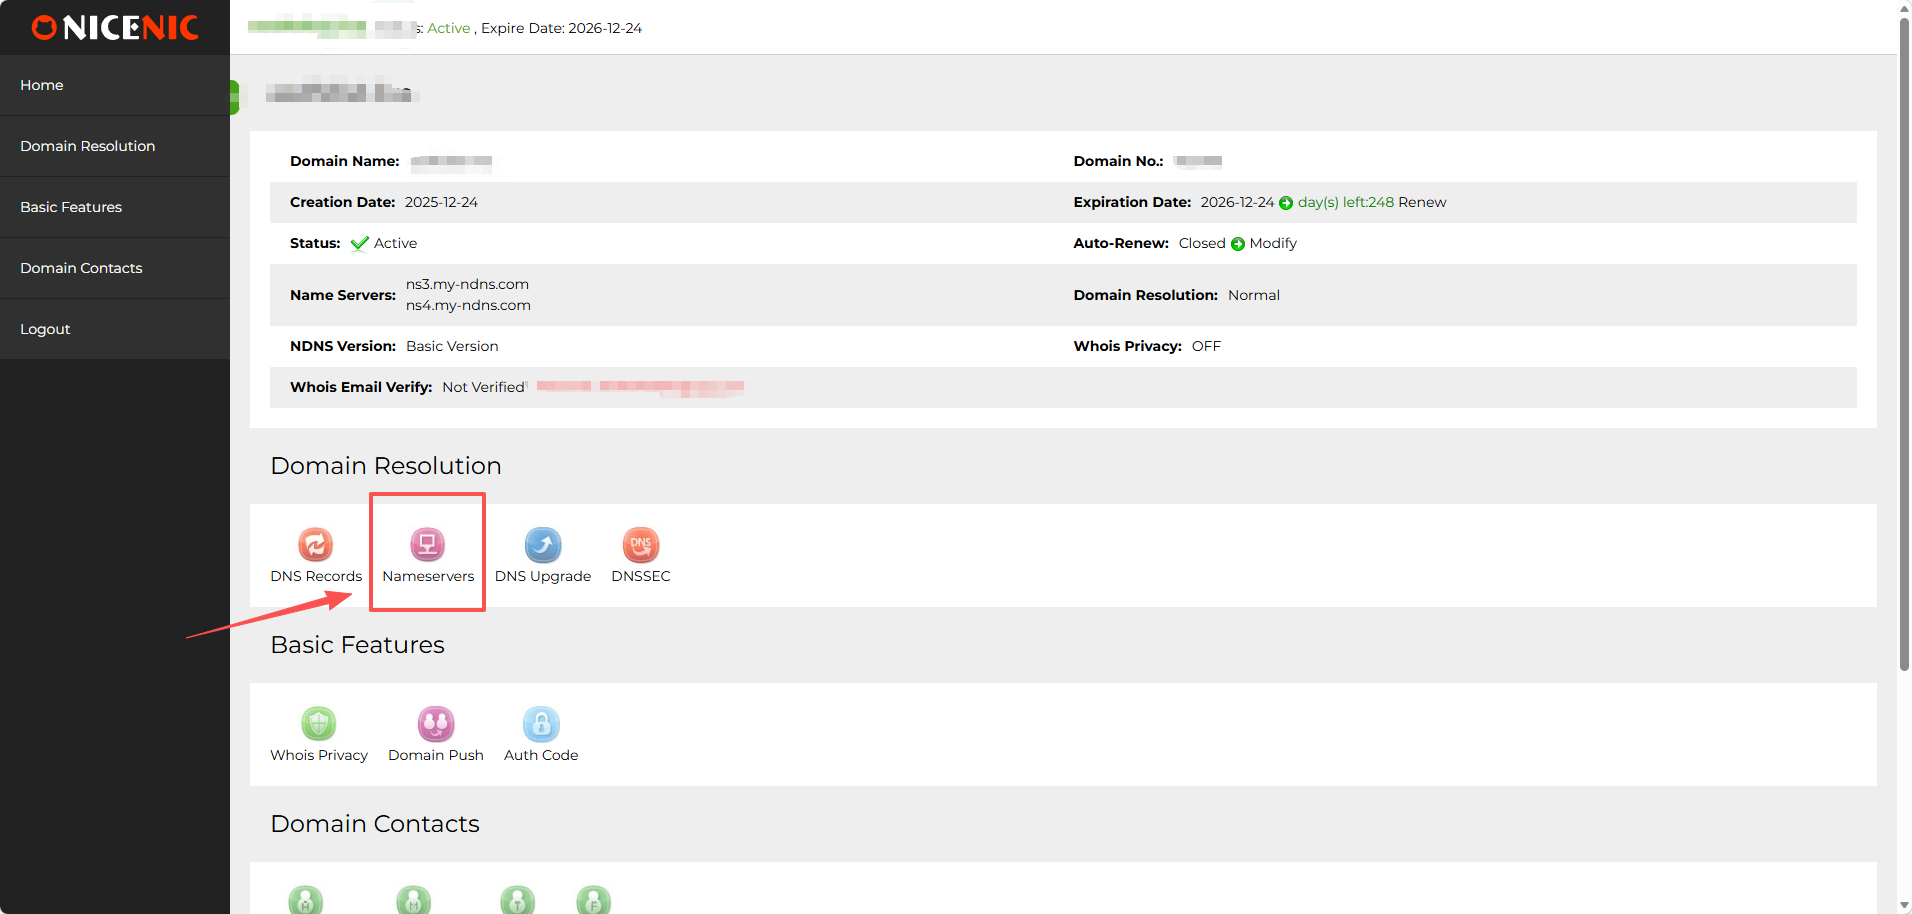The width and height of the screenshot is (1912, 914).
Task: Click green arrow icon beside Expiration Date
Action: 1286,203
